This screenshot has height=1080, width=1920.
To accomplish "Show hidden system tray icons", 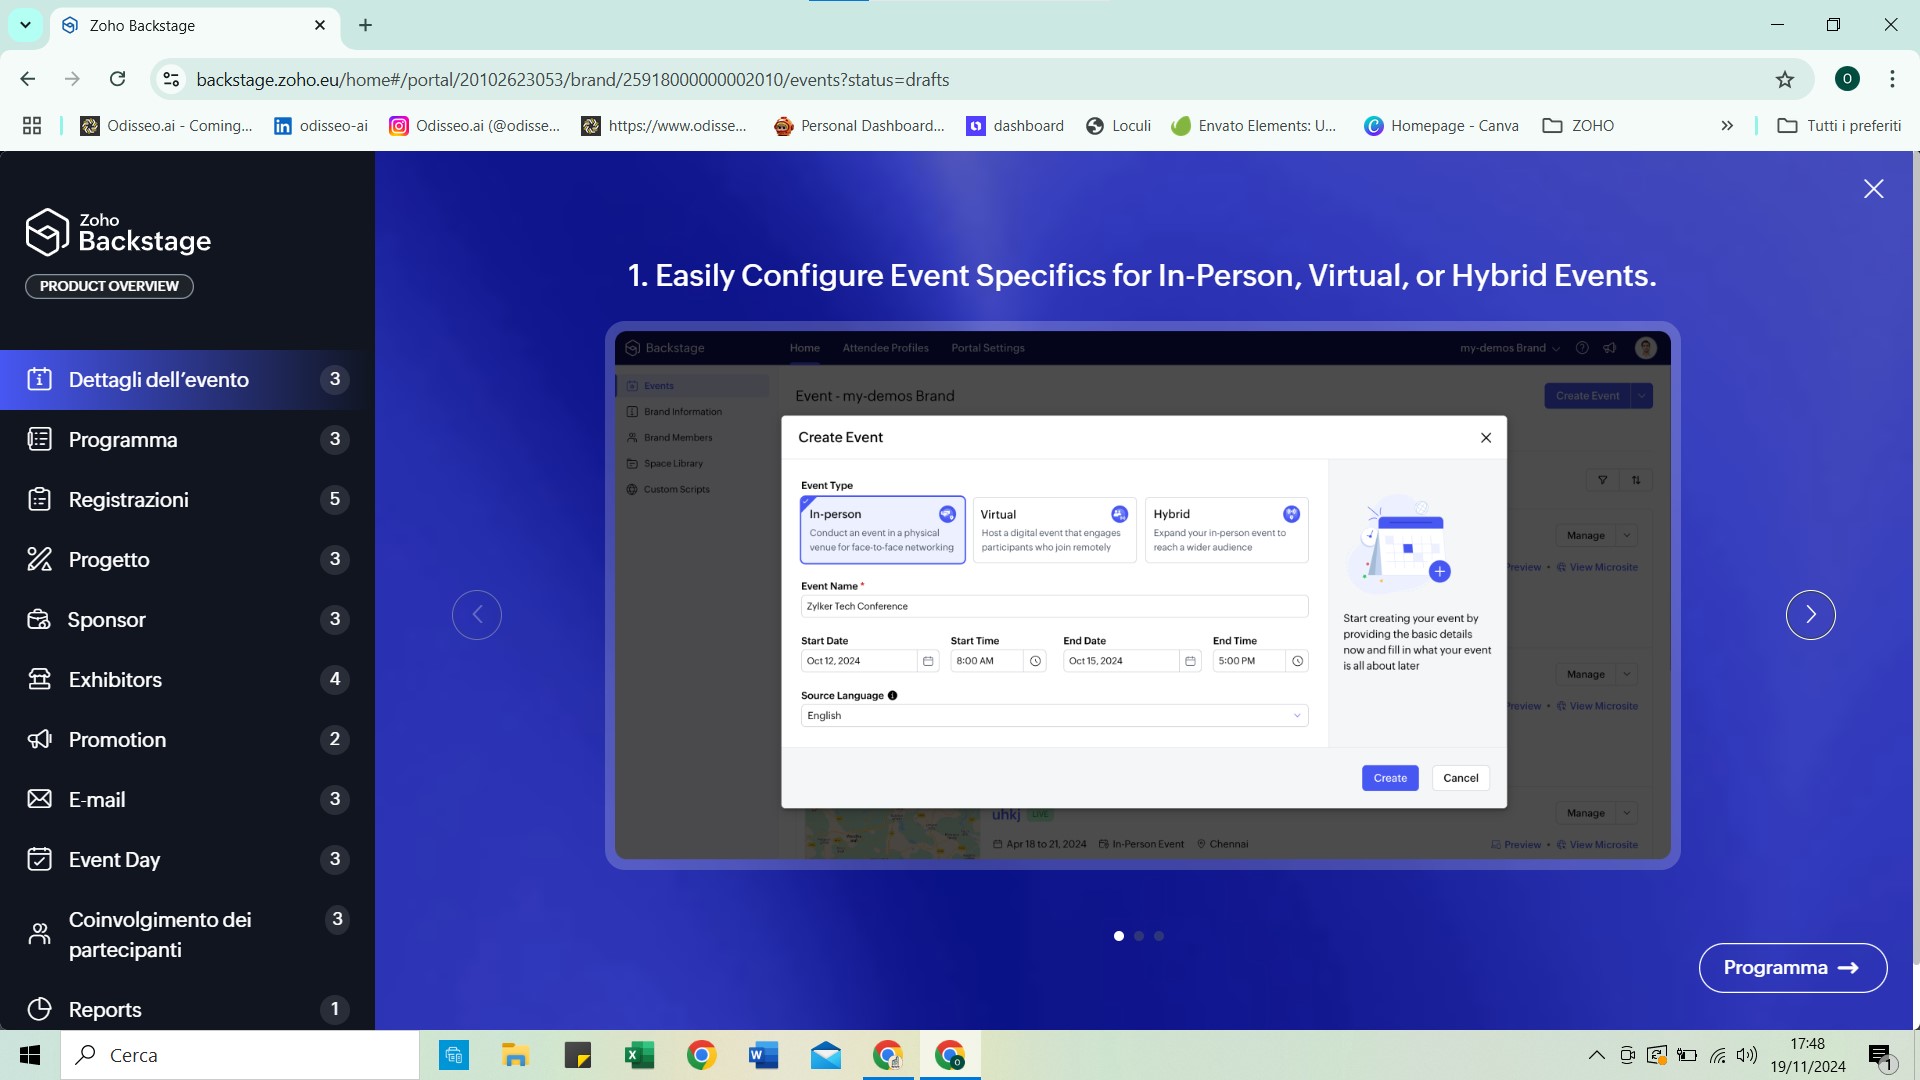I will [x=1596, y=1055].
